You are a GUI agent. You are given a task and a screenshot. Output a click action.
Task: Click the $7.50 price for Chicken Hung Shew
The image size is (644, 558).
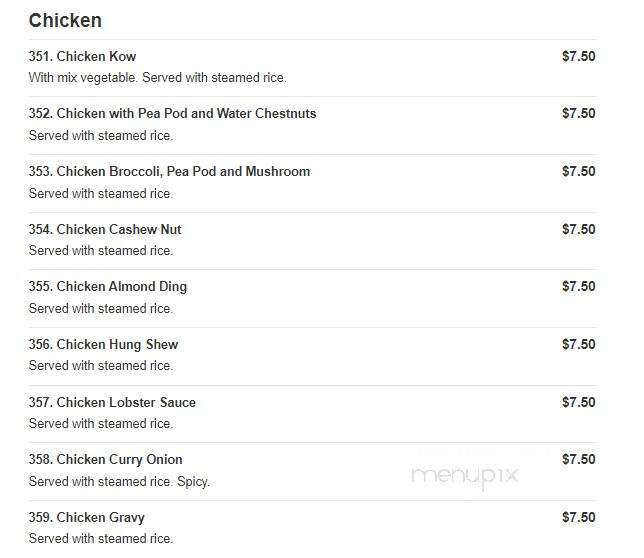pos(579,344)
